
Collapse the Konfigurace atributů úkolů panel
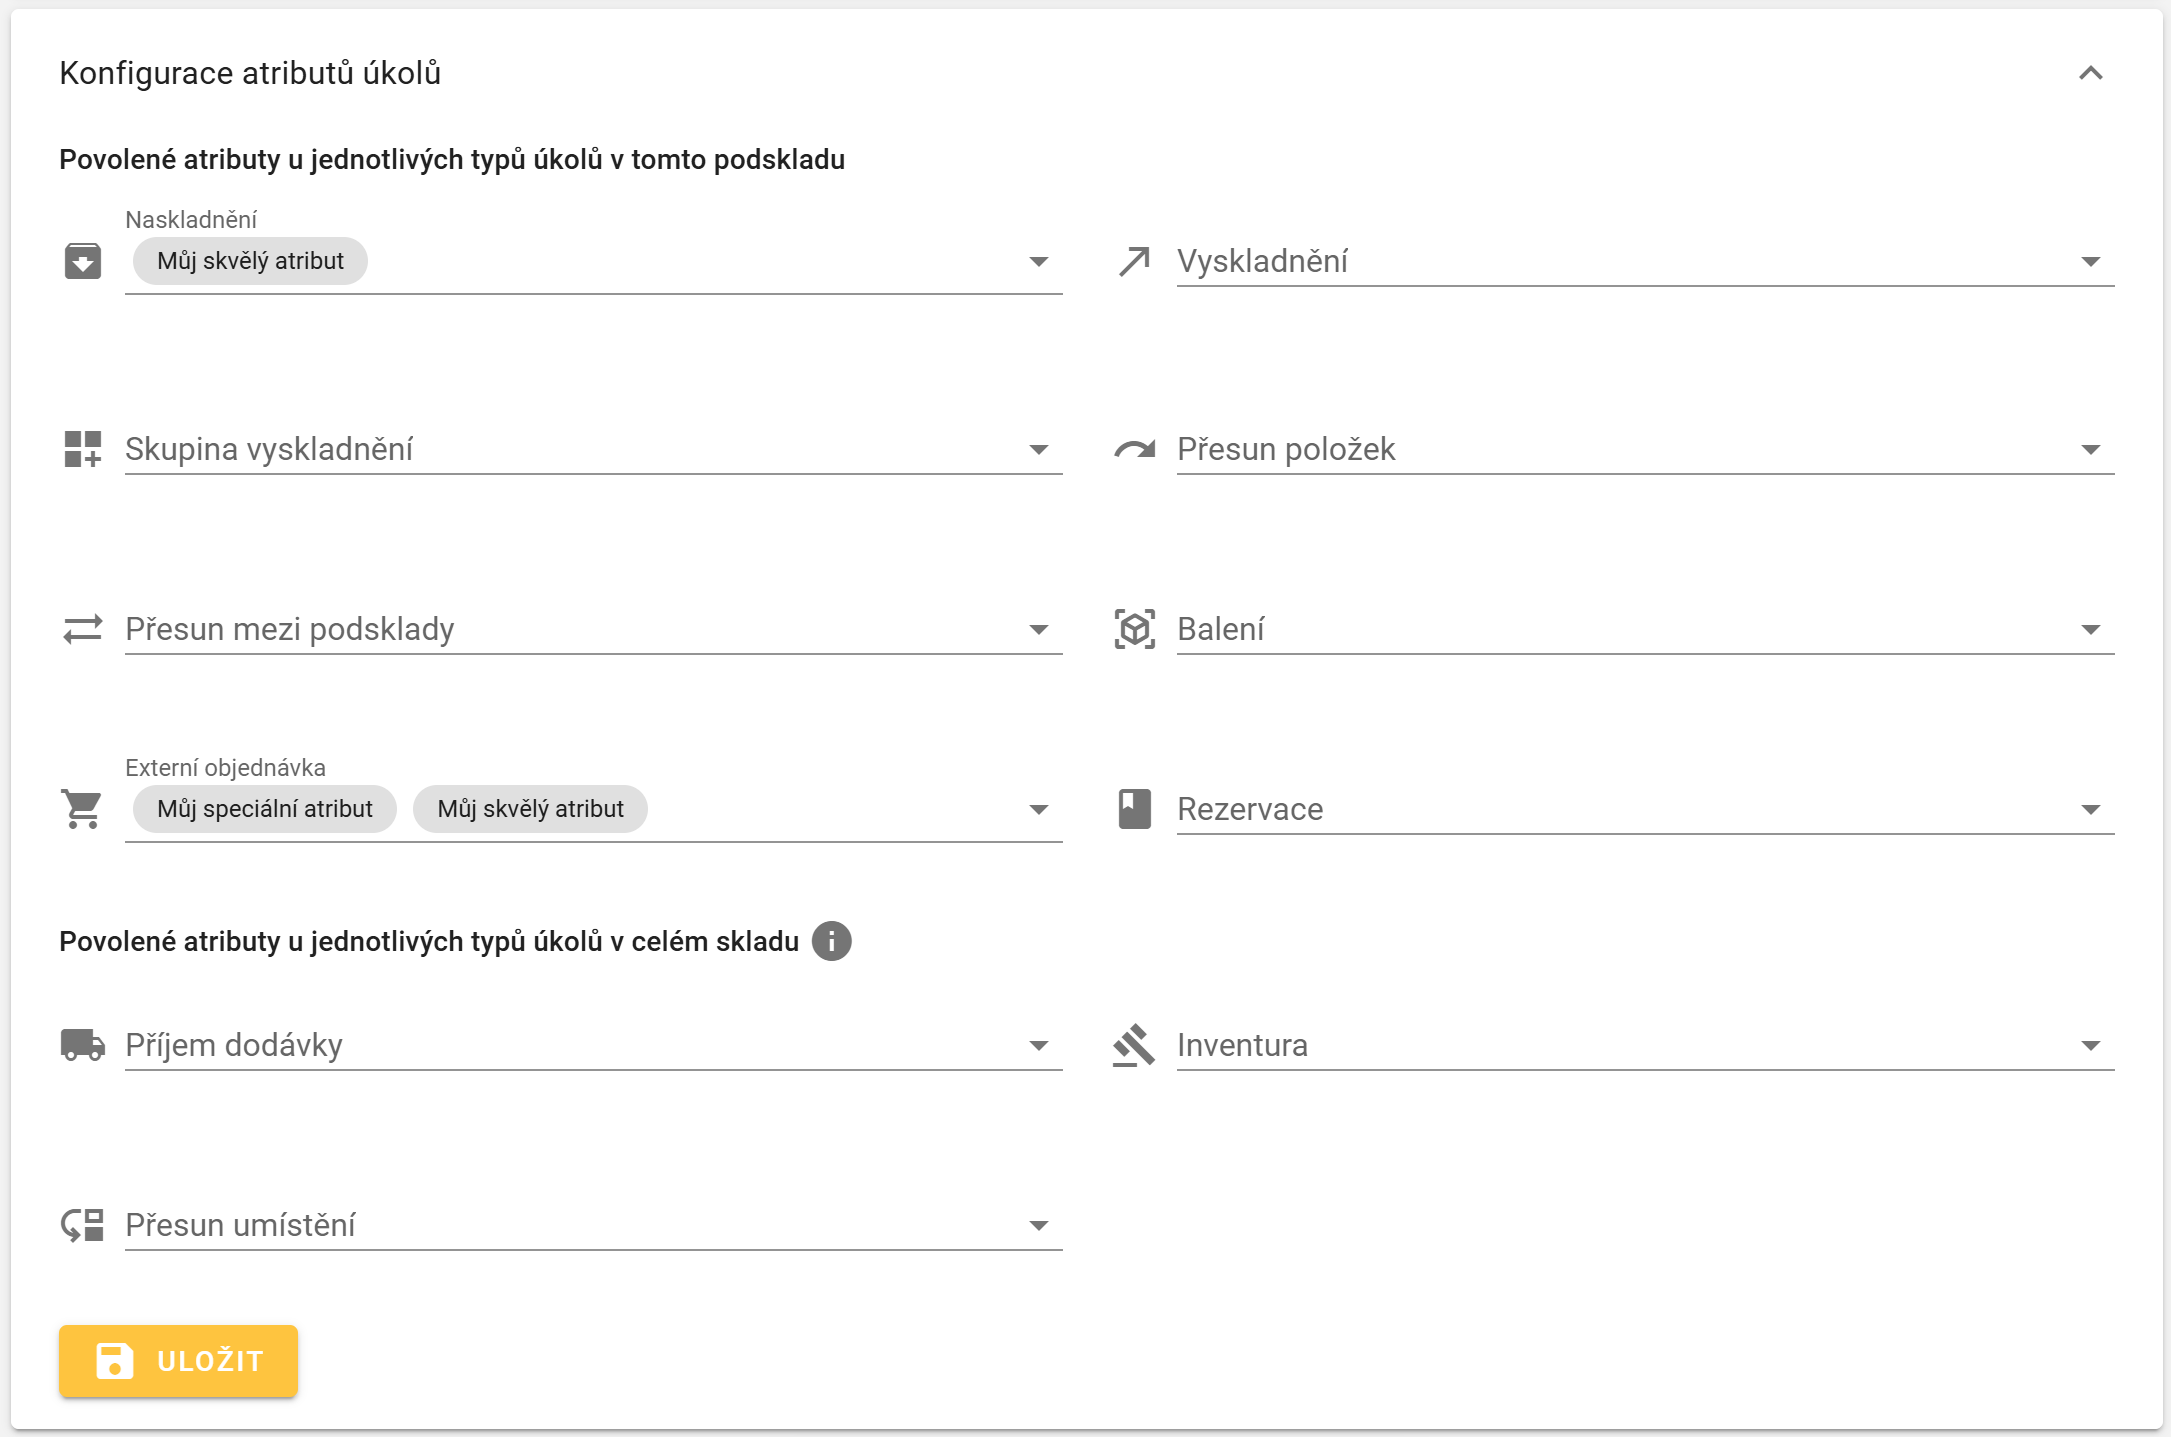pos(2090,73)
